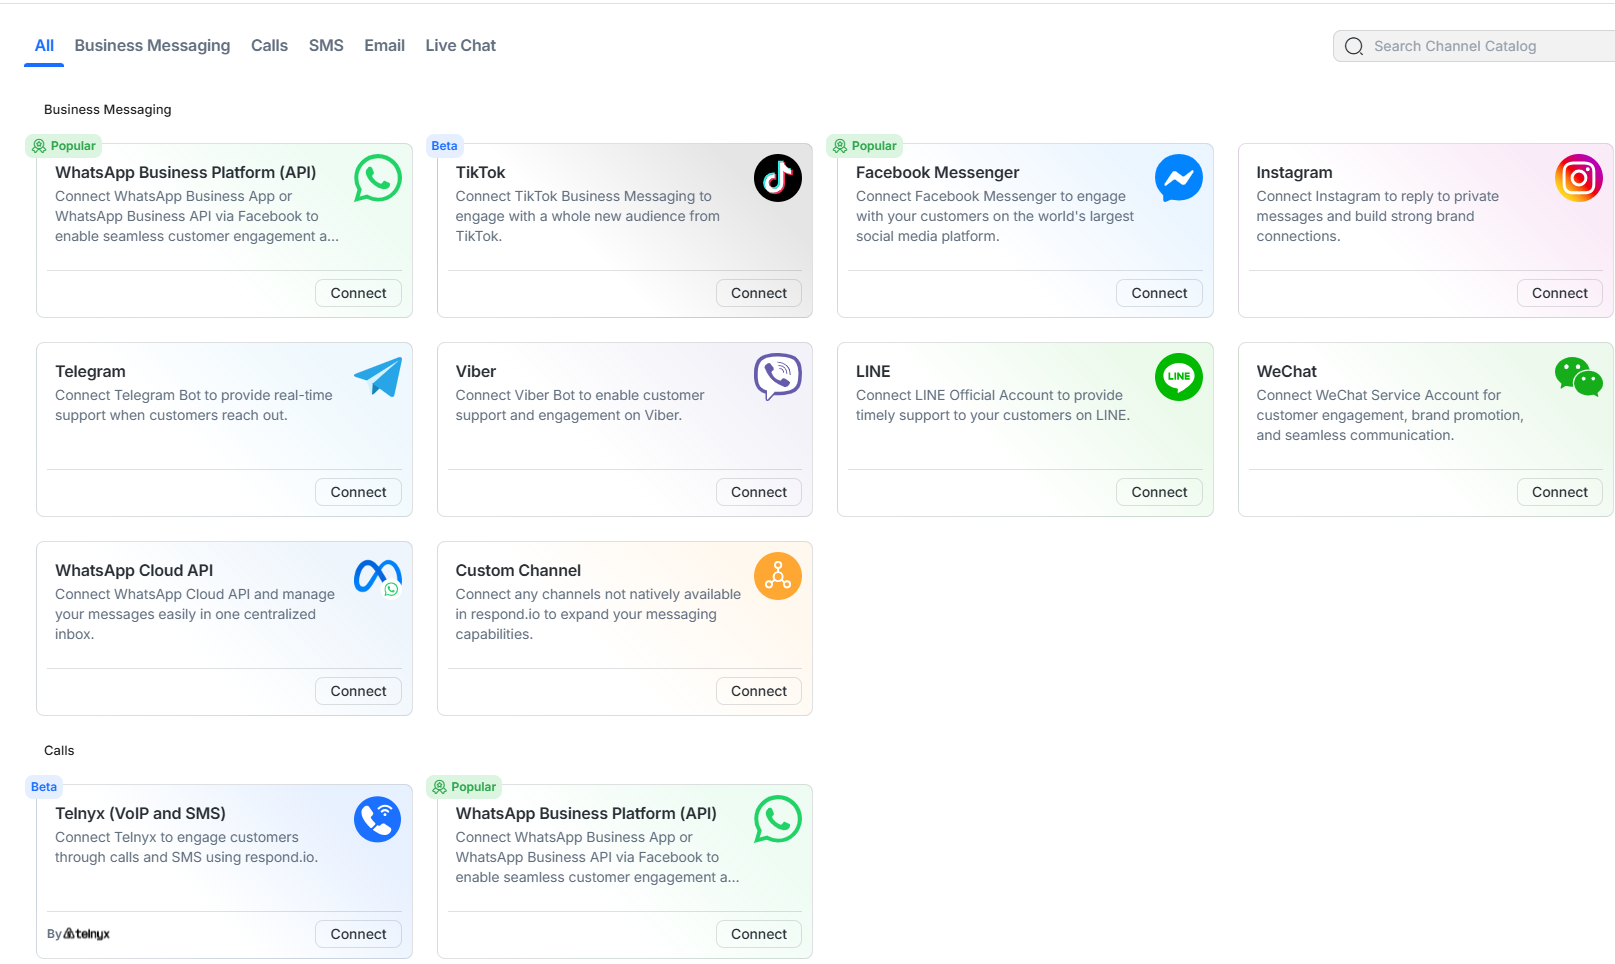
Task: Connect the LINE channel
Action: click(x=1159, y=492)
